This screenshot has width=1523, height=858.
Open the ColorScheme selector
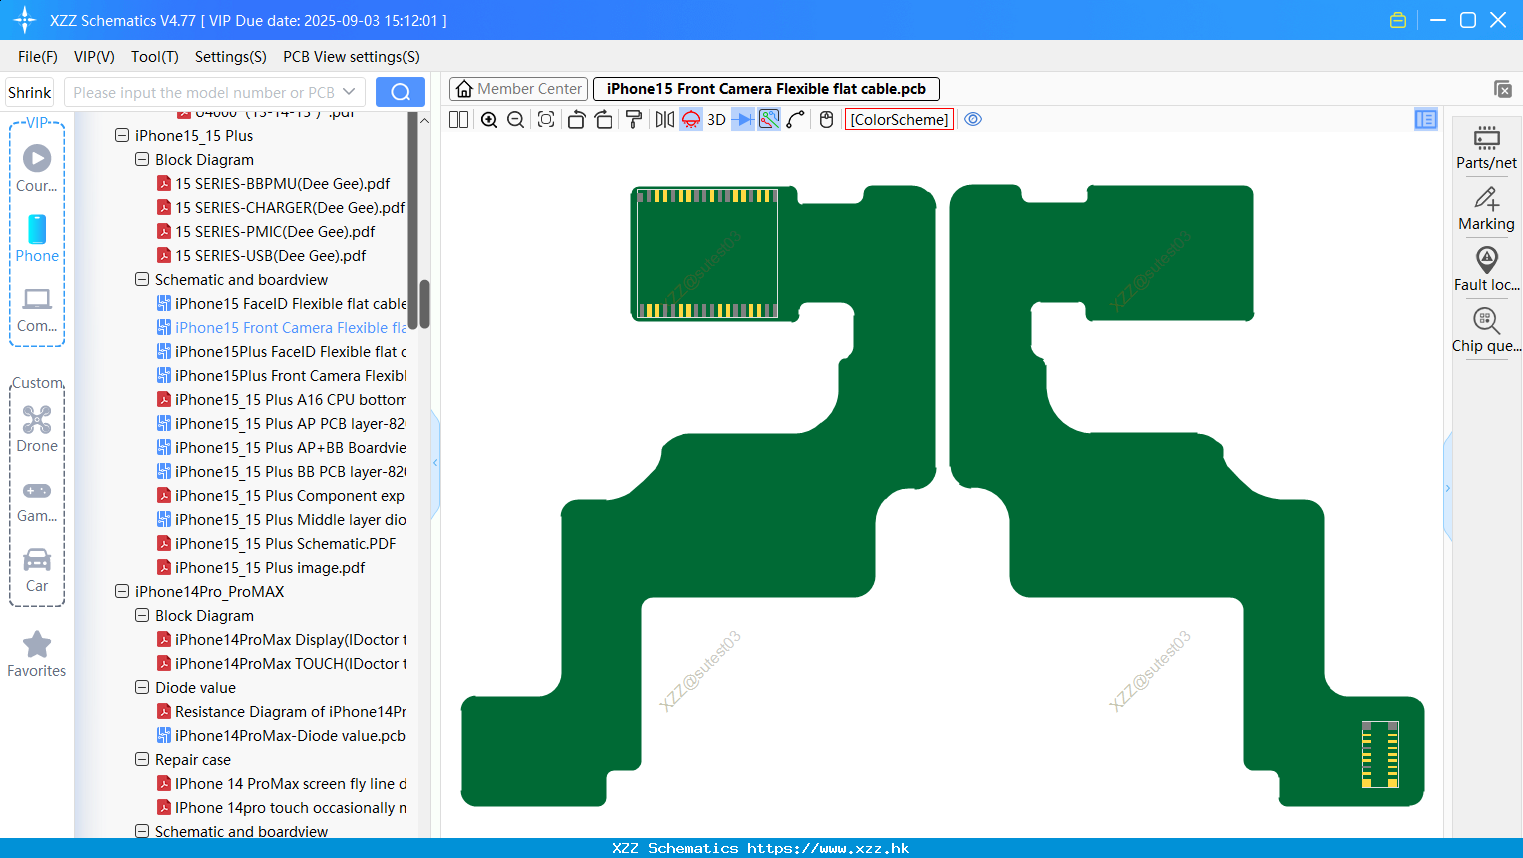click(x=899, y=119)
